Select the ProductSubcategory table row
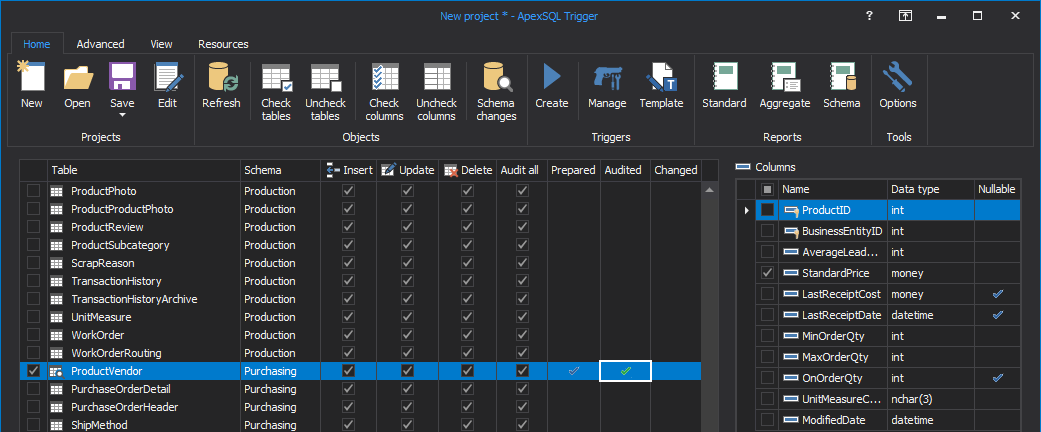The height and width of the screenshot is (432, 1041). click(x=360, y=245)
